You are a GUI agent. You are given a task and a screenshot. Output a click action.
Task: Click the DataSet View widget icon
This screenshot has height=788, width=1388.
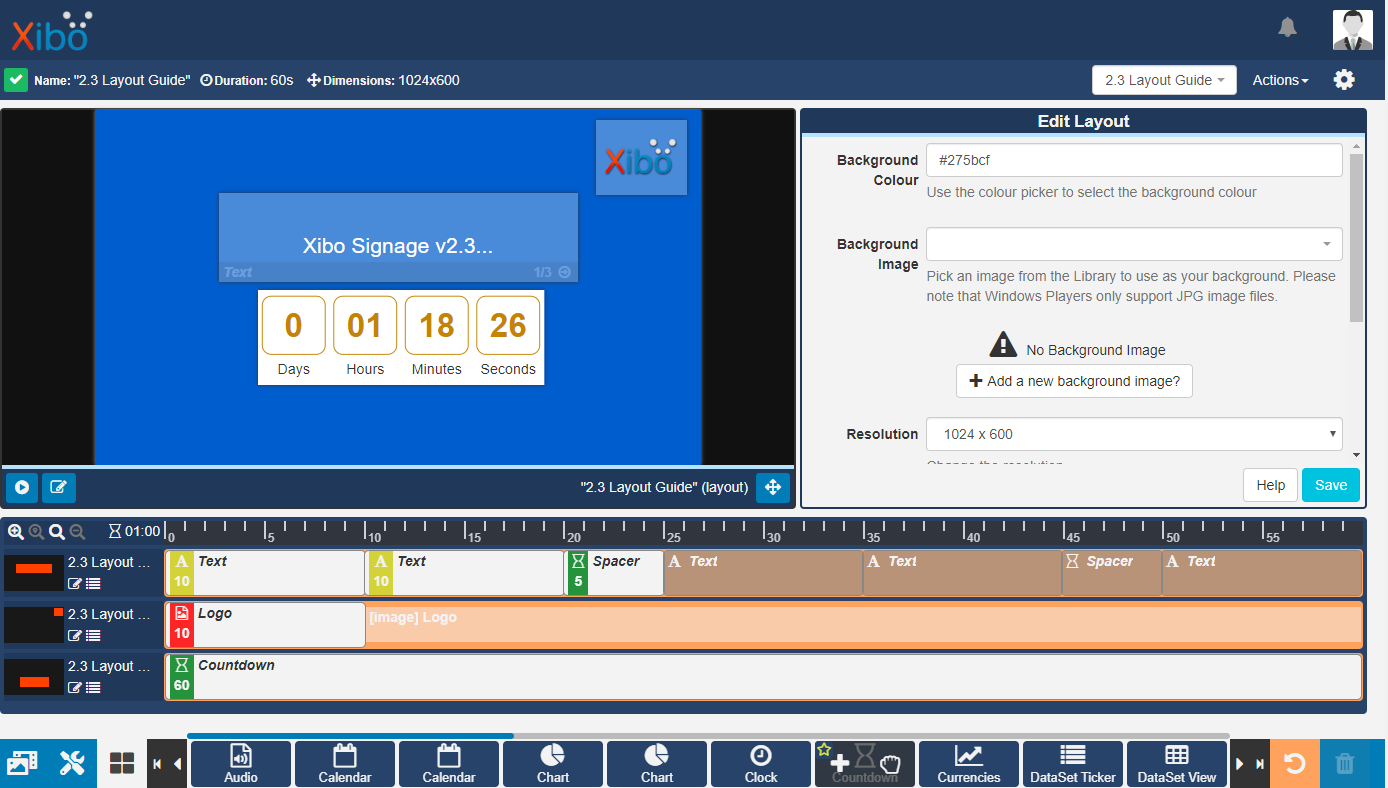click(1176, 764)
